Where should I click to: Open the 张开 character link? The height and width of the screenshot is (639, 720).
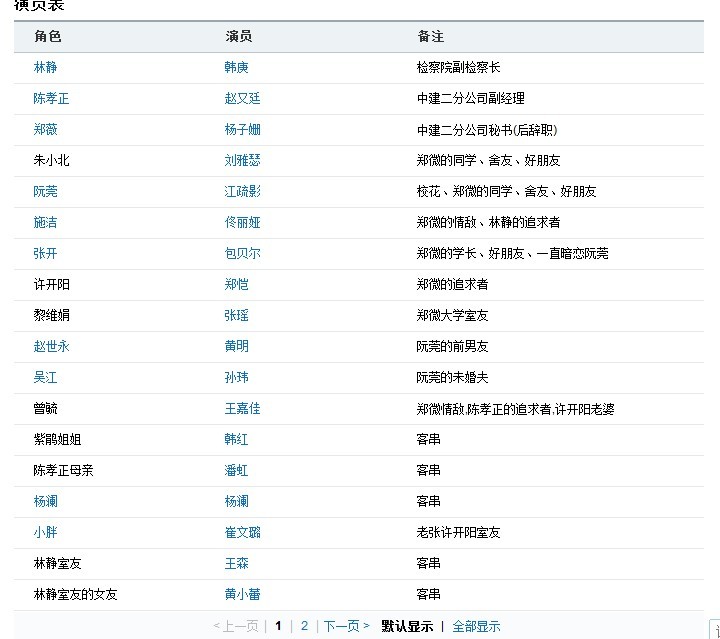click(x=45, y=253)
